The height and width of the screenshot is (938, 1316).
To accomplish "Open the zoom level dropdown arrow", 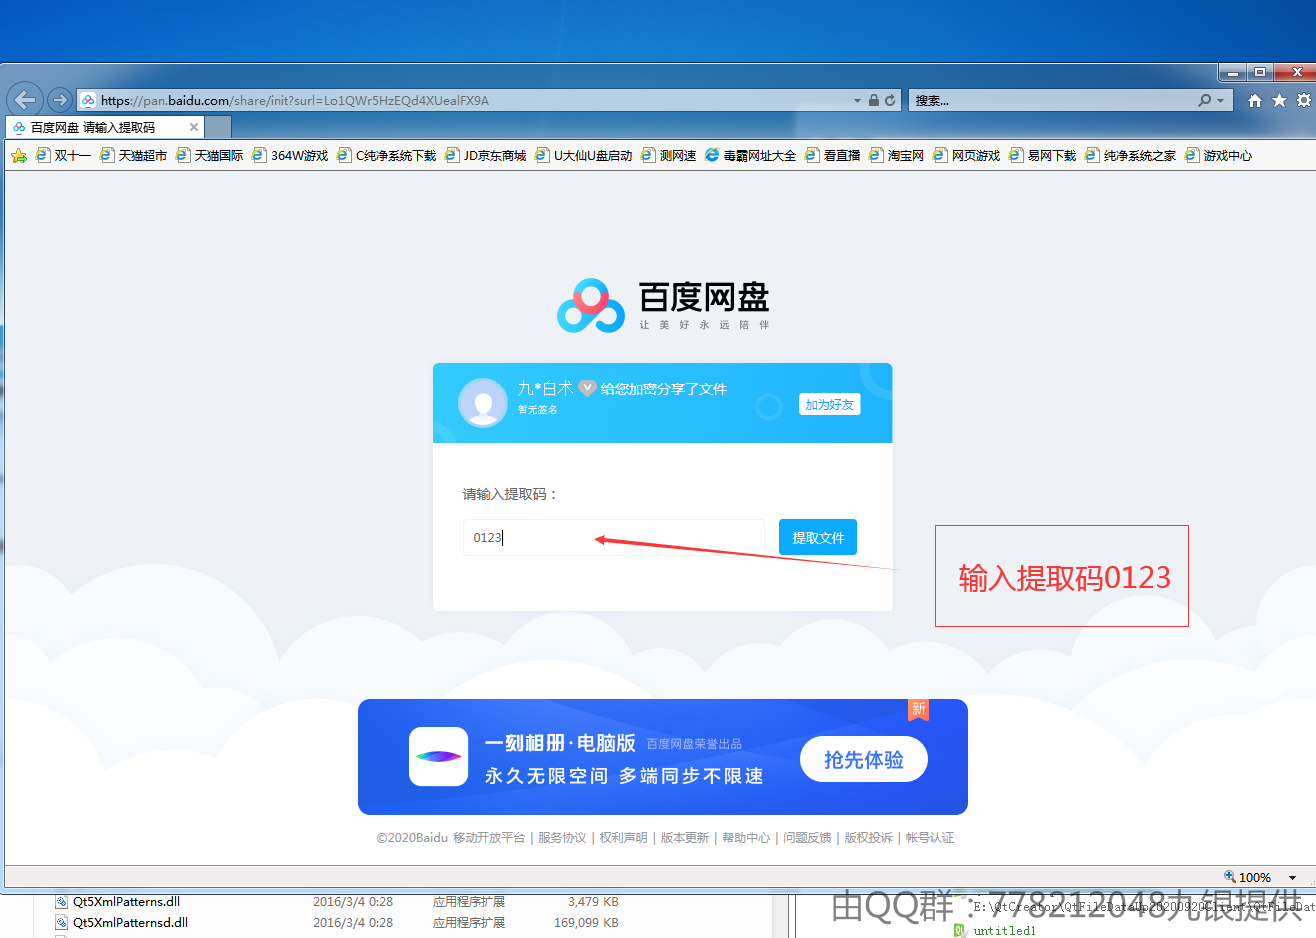I will 1292,878.
